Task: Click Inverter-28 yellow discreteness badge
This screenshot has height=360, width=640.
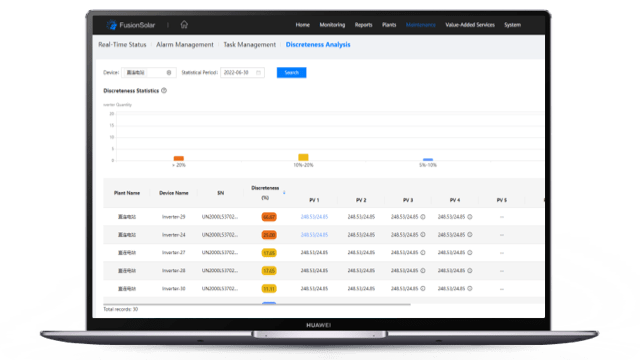Action: (269, 271)
